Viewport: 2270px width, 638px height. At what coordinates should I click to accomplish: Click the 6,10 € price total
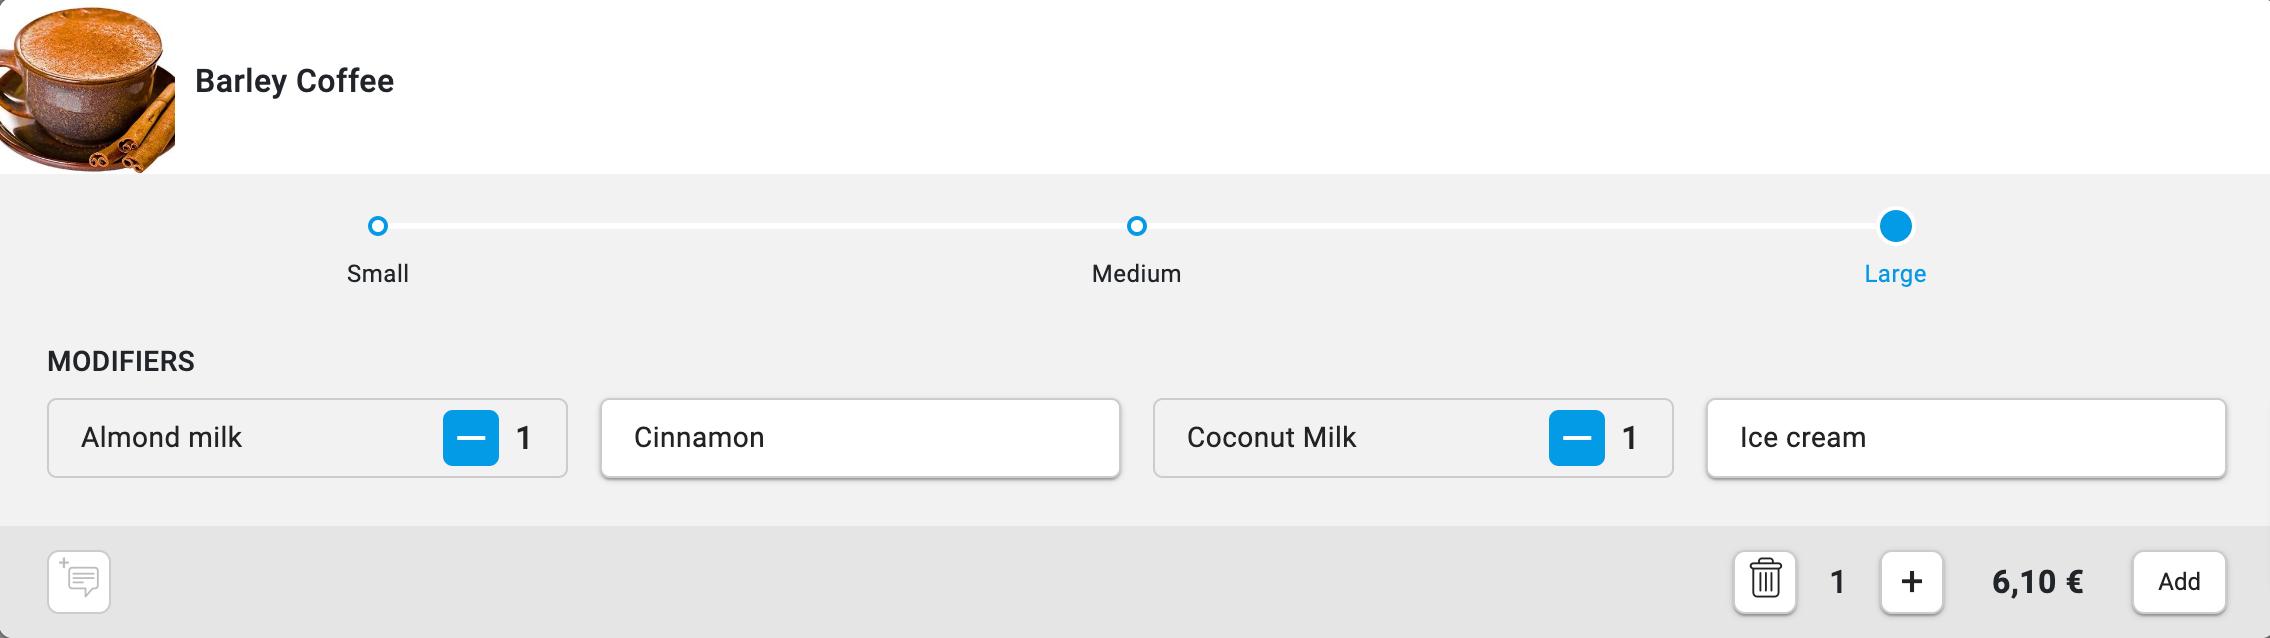pyautogui.click(x=2037, y=582)
